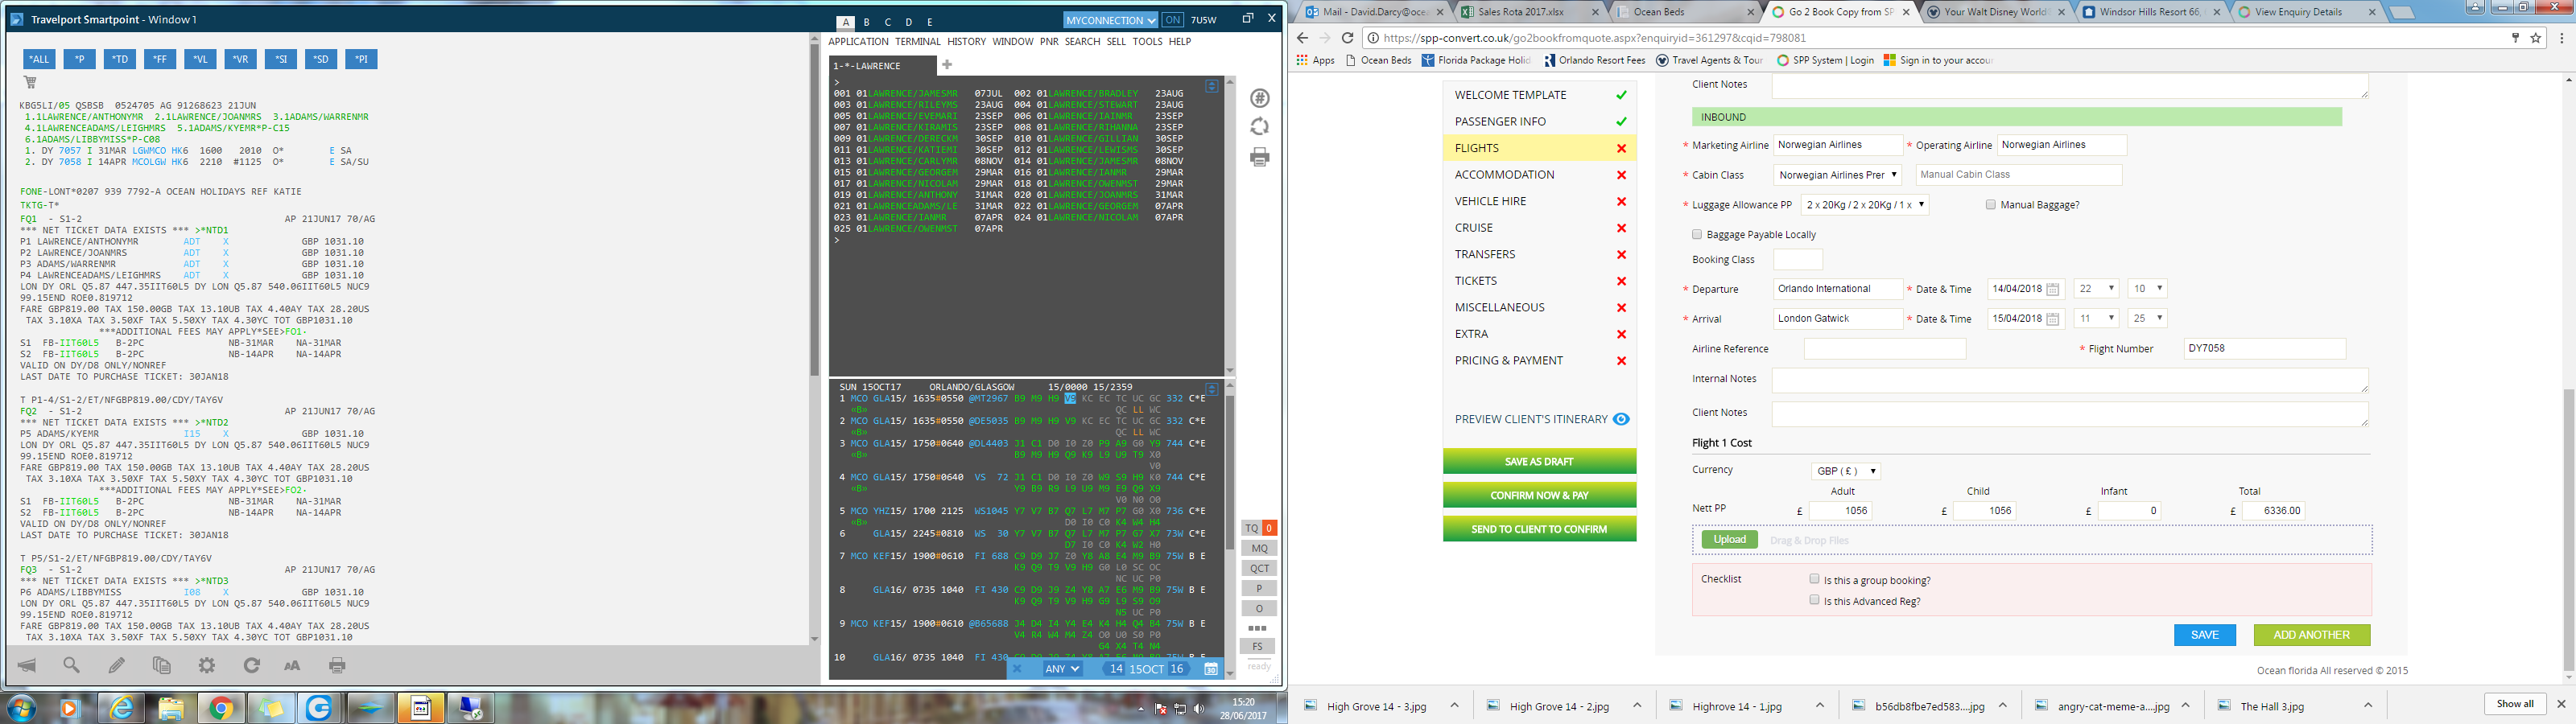This screenshot has width=2576, height=724.
Task: Click the green SAVE AS DRAFT button
Action: tap(1539, 462)
